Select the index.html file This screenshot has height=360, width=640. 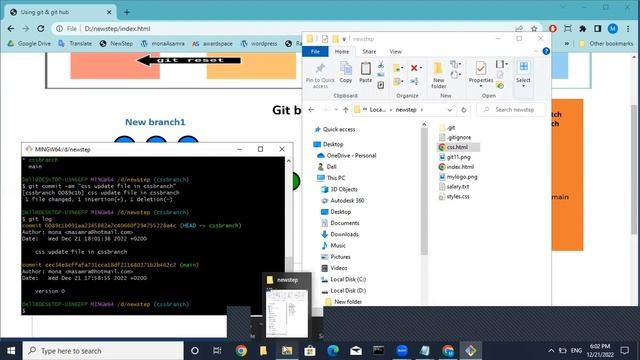pos(456,167)
